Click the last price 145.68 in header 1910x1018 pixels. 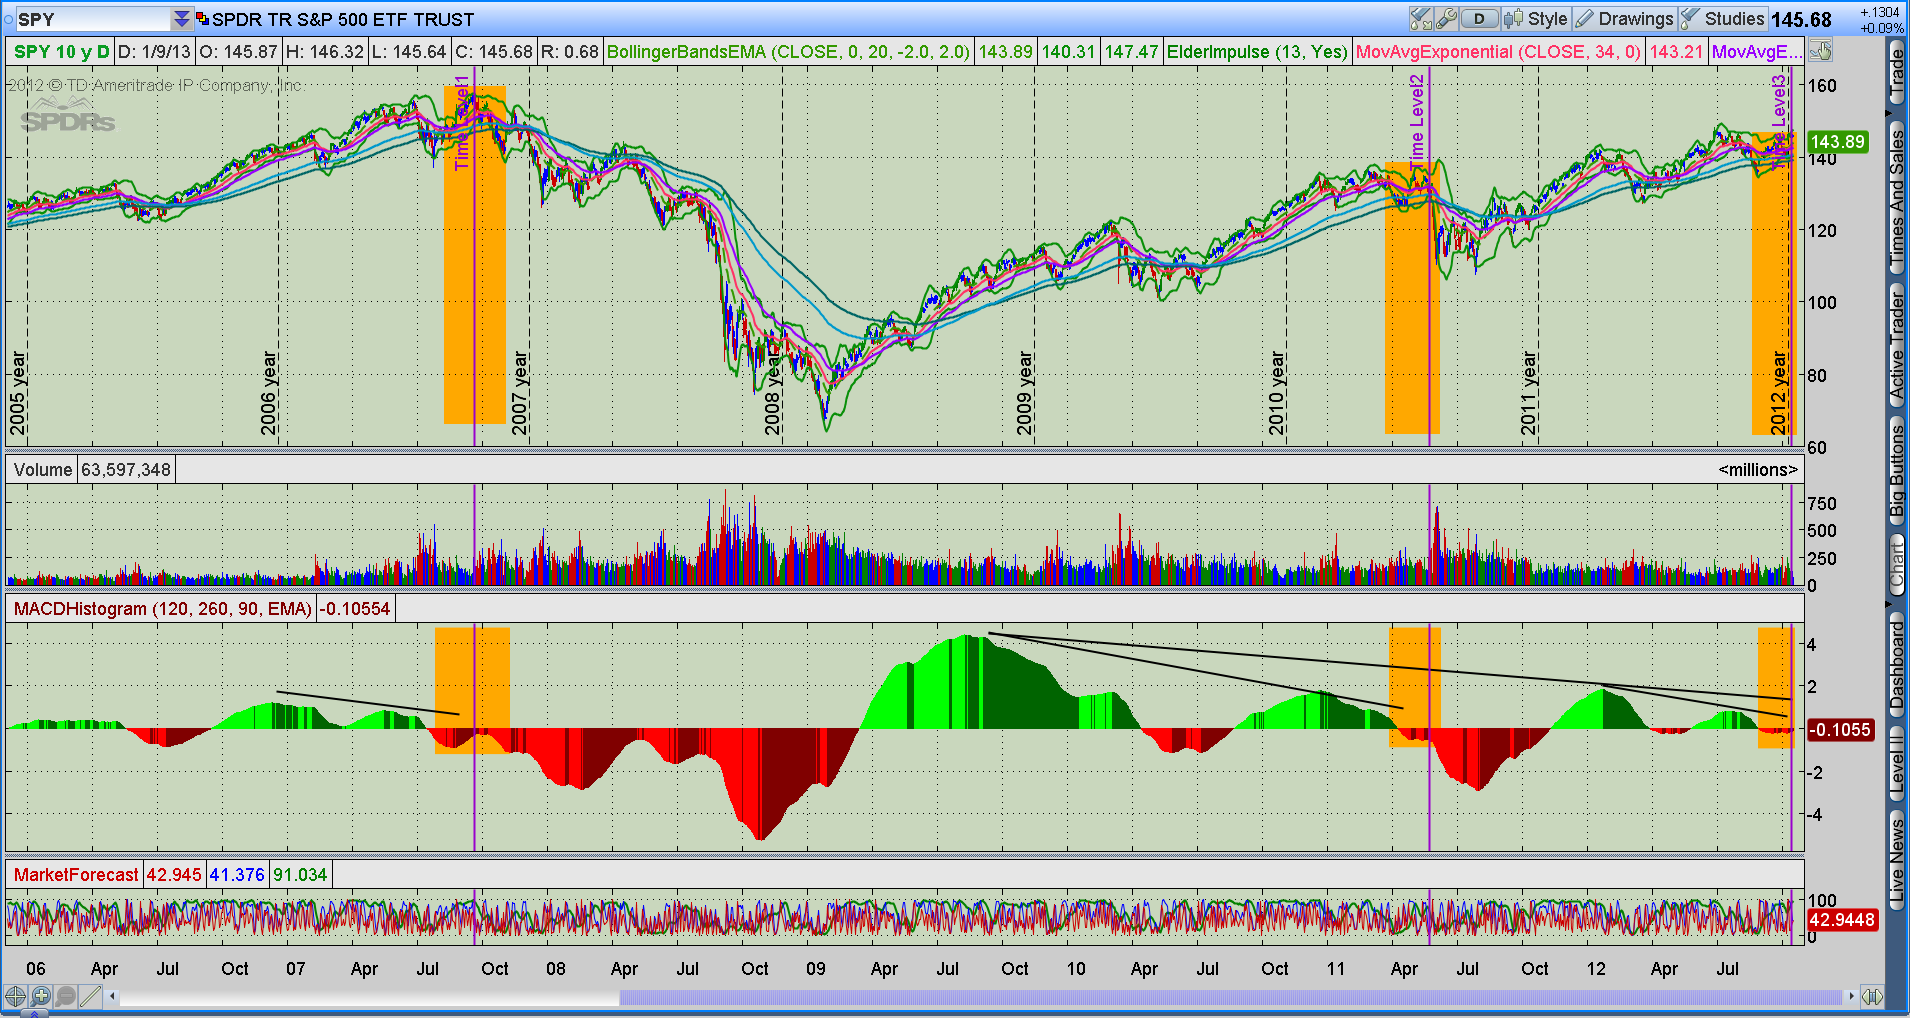pyautogui.click(x=1801, y=20)
